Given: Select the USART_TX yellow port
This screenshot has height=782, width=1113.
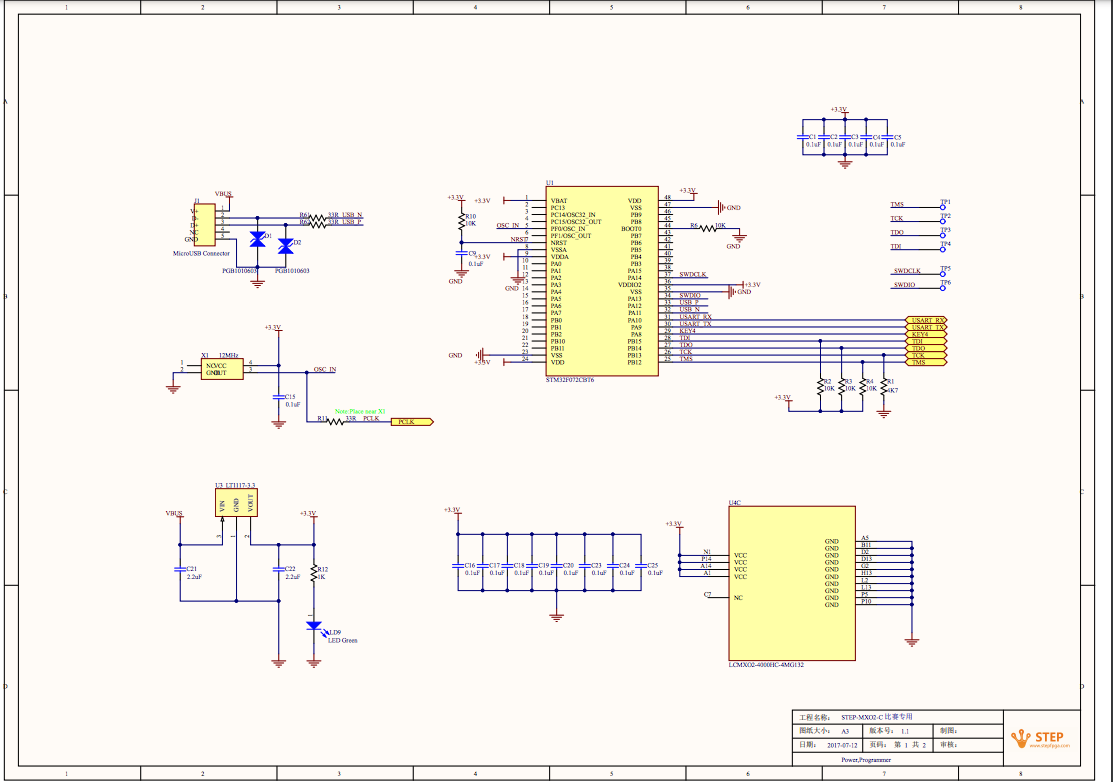Looking at the screenshot, I should (926, 327).
